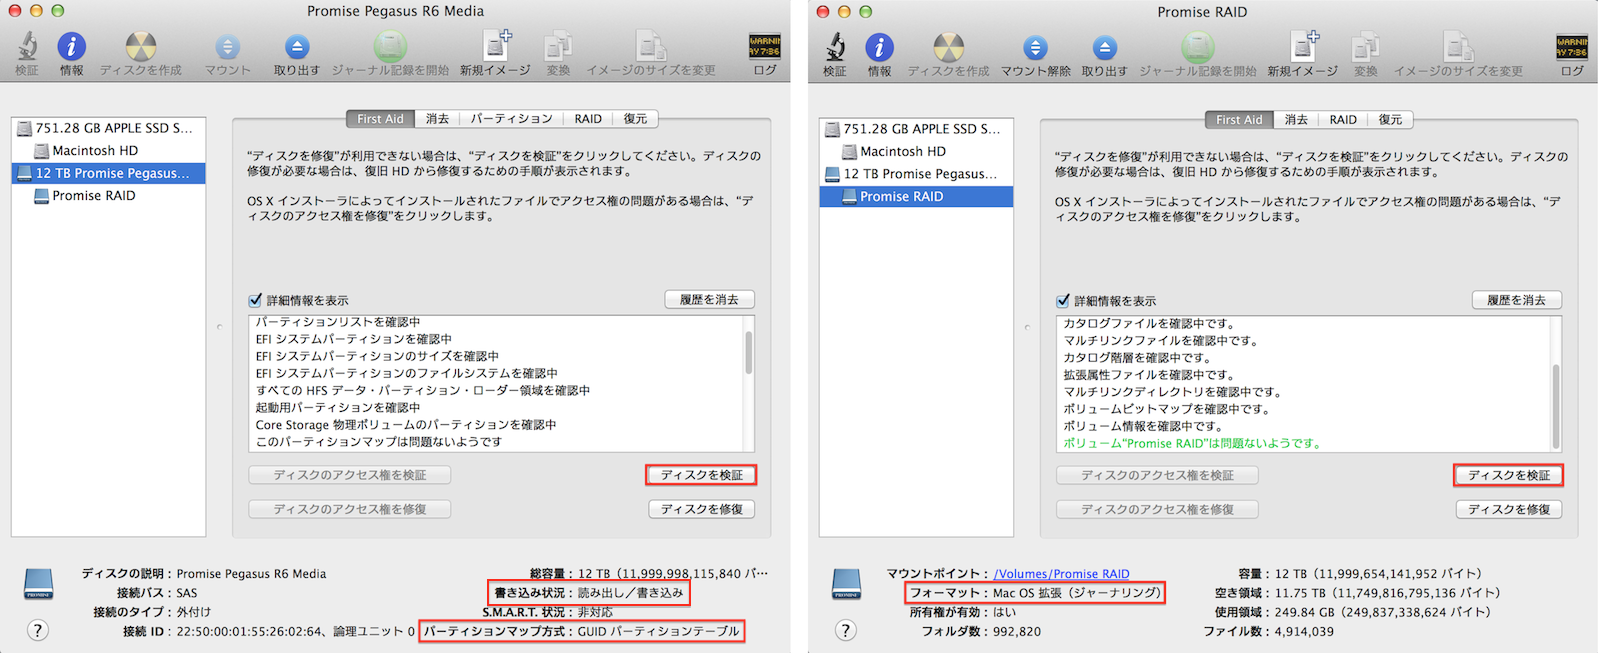Screen dimensions: 1600x653
Task: Click 取り出す eject icon in Promise RAID window
Action: point(1104,48)
